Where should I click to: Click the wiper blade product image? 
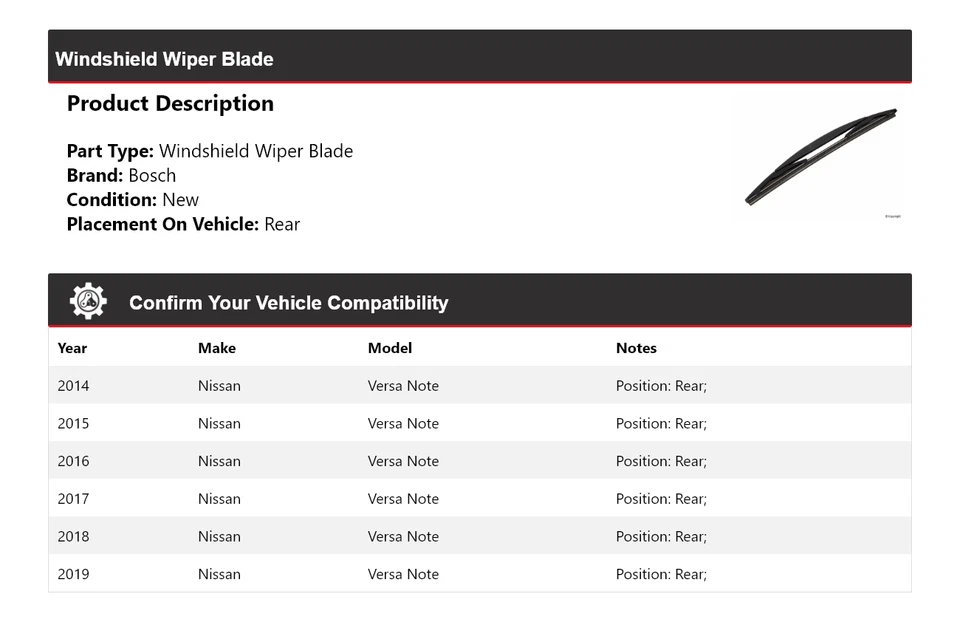pyautogui.click(x=820, y=157)
